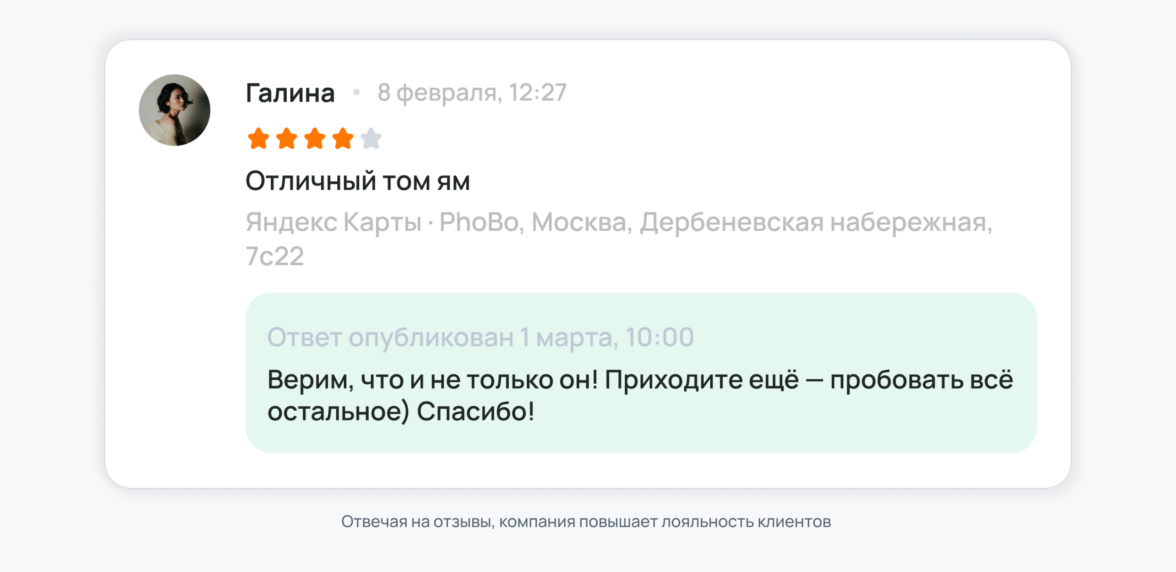Image resolution: width=1176 pixels, height=572 pixels.
Task: Click Galina's round profile avatar
Action: click(174, 110)
